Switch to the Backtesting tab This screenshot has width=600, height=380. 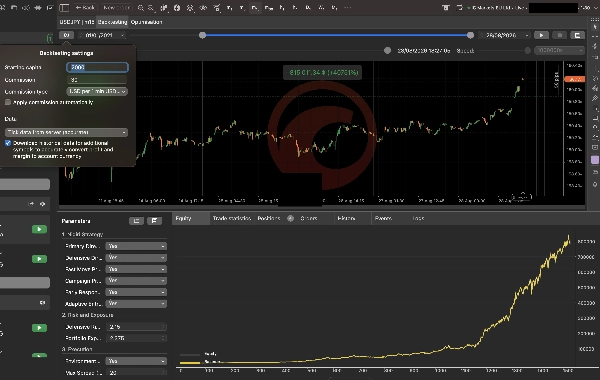[112, 22]
